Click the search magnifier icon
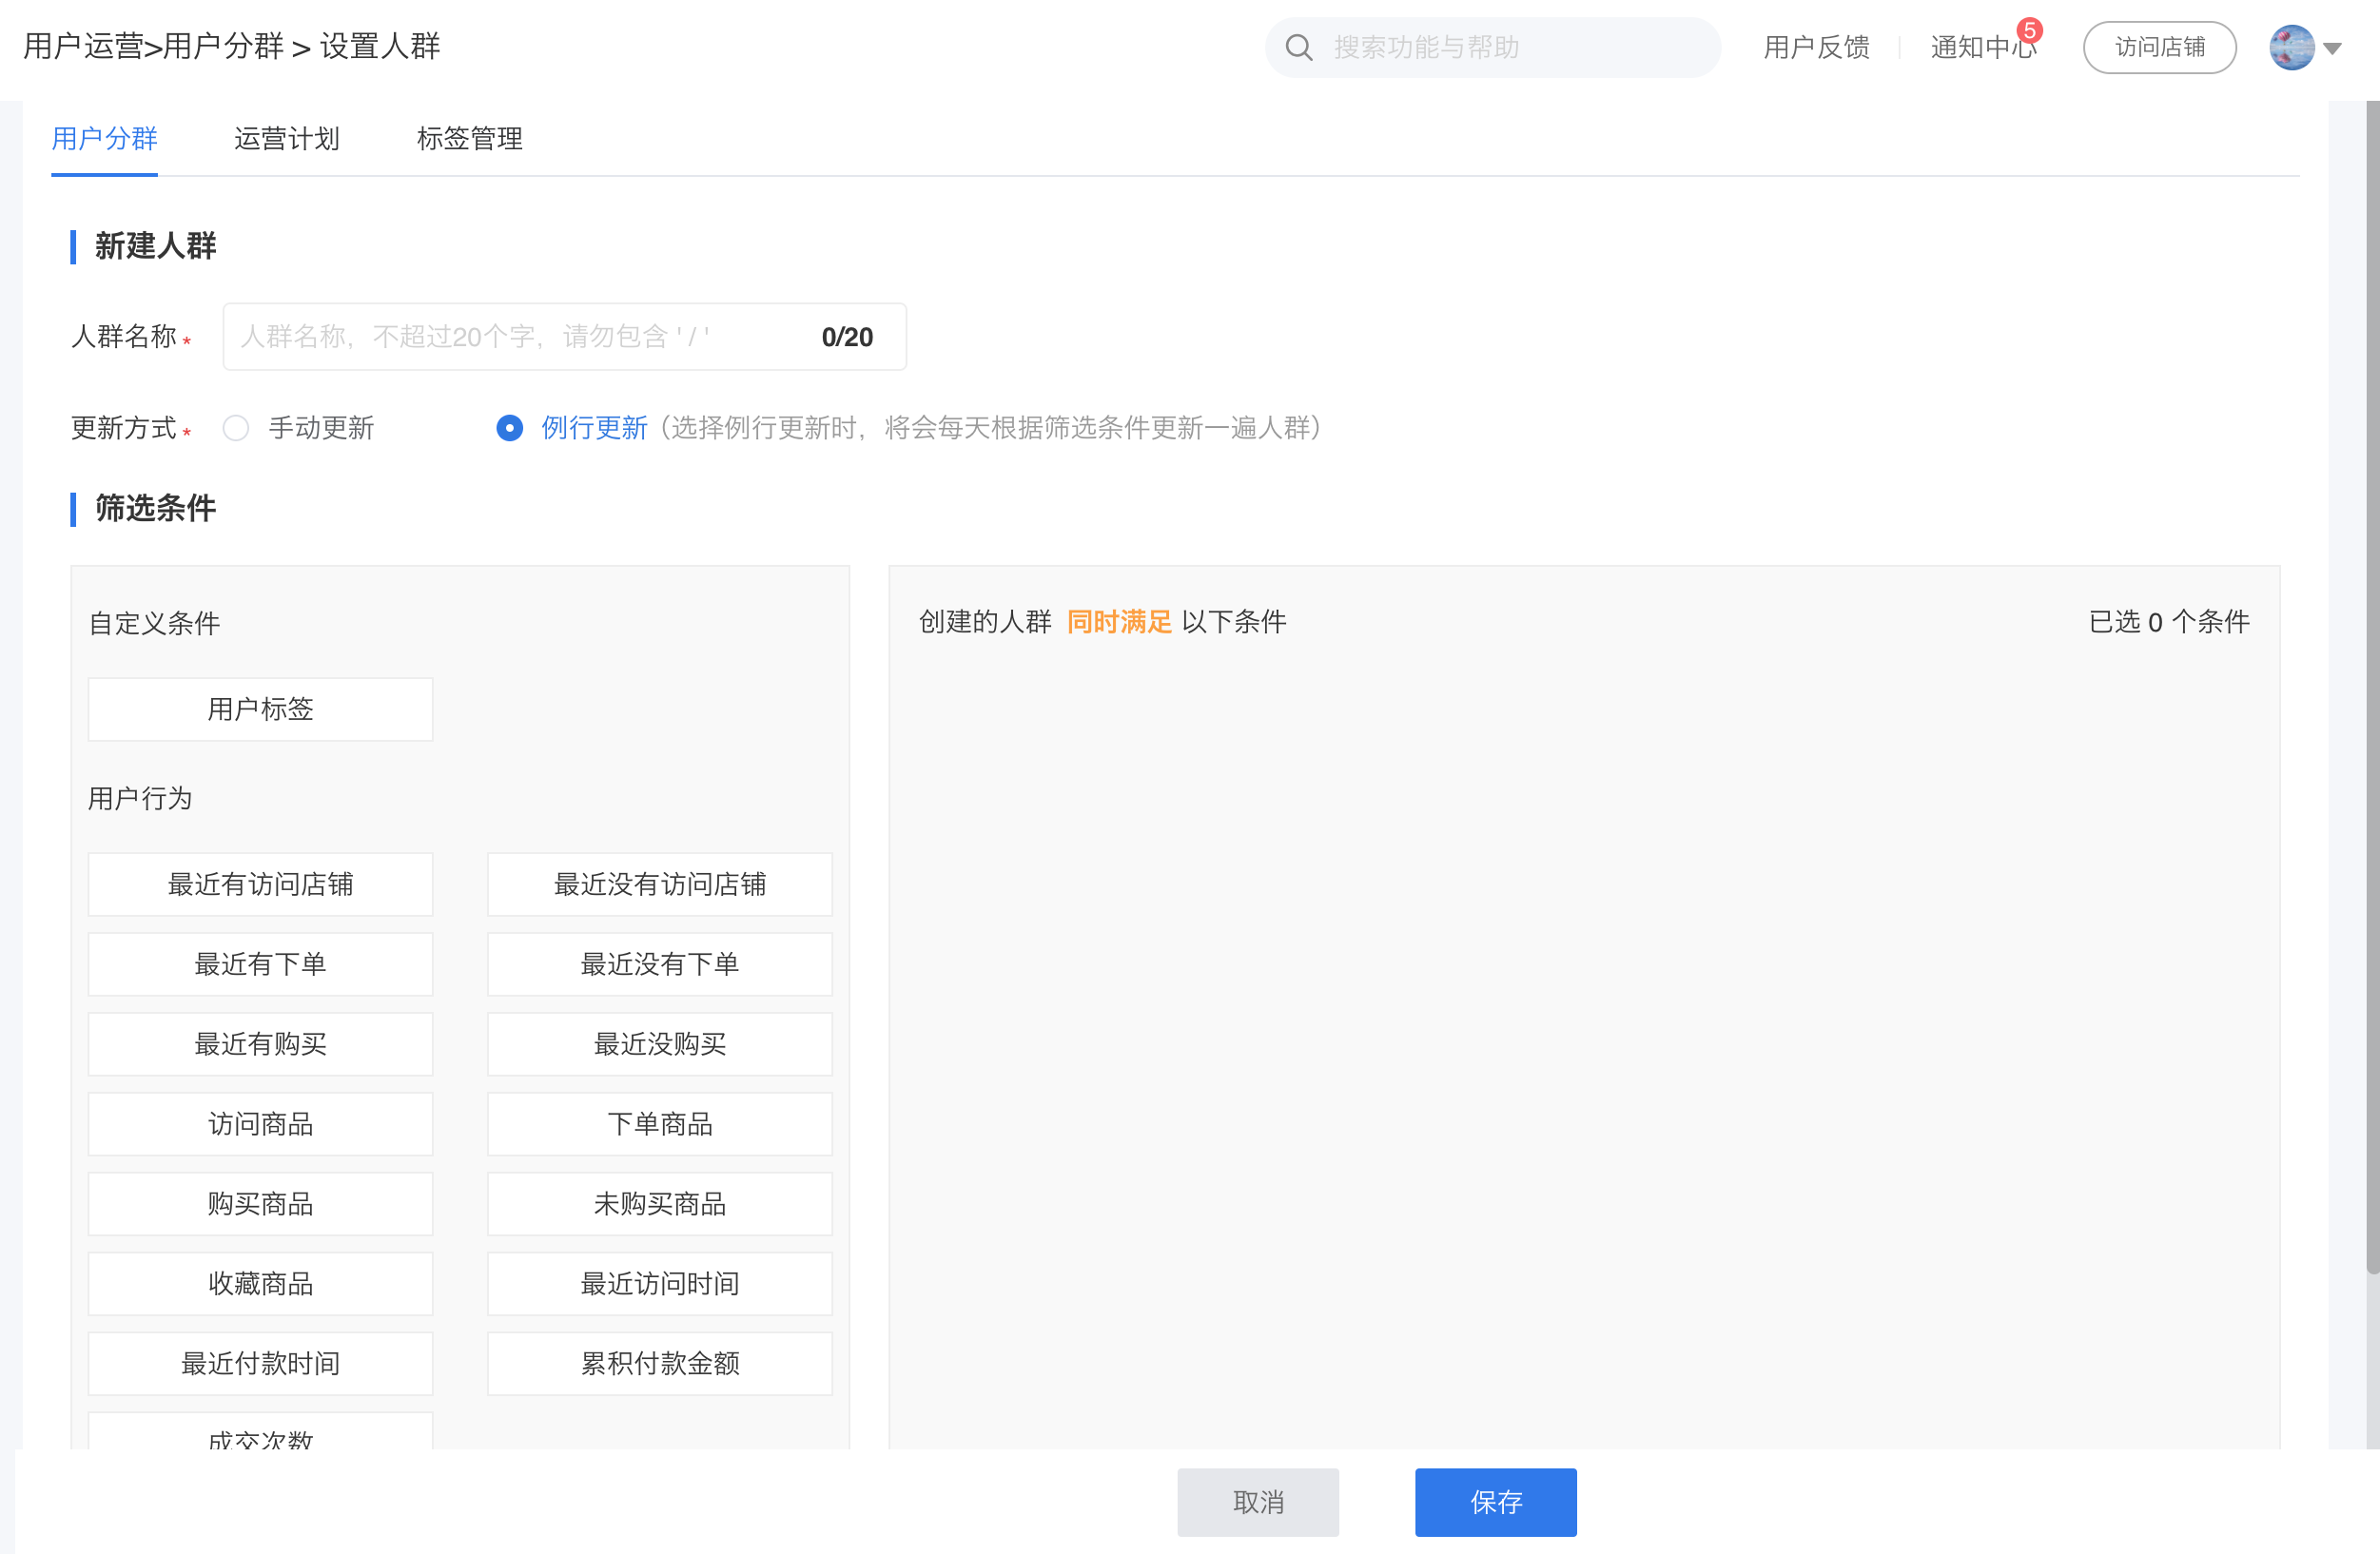The height and width of the screenshot is (1554, 2380). (1298, 47)
